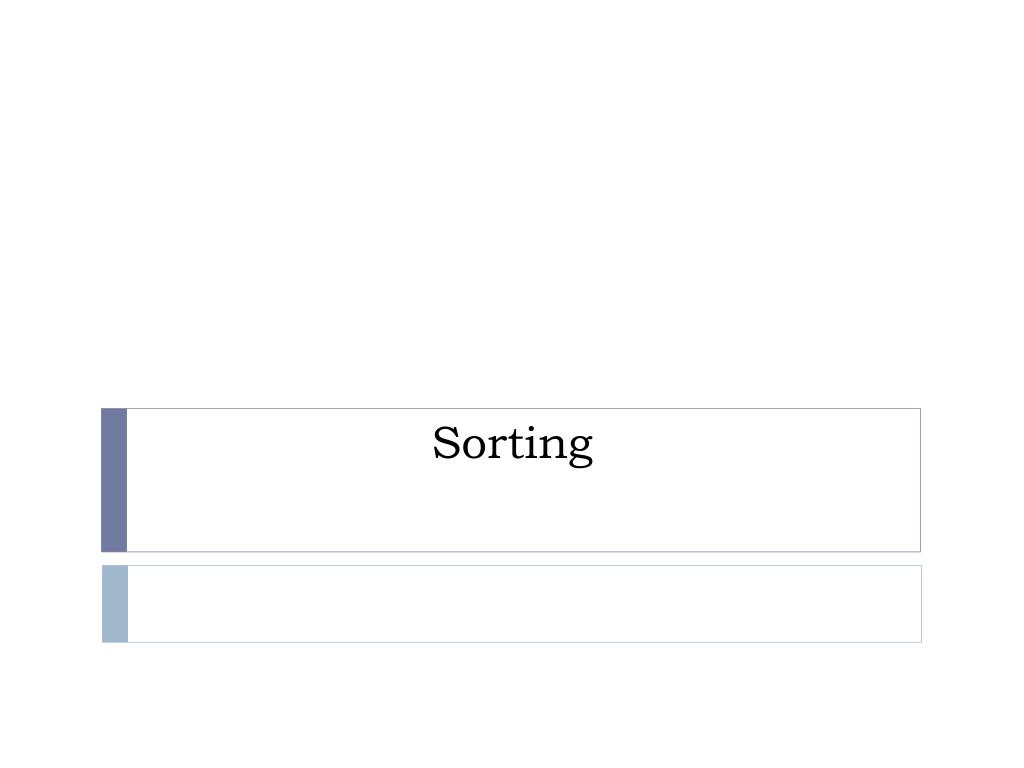Click the title box area left of "Sorting"
This screenshot has height=768, width=1024.
tap(280, 444)
